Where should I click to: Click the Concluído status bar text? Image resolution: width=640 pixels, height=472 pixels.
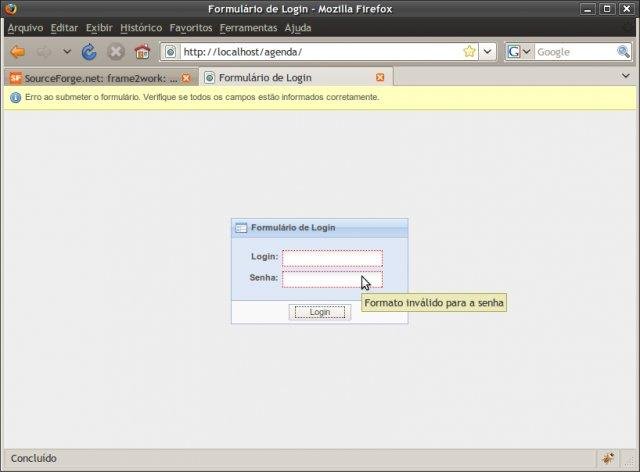(x=33, y=459)
